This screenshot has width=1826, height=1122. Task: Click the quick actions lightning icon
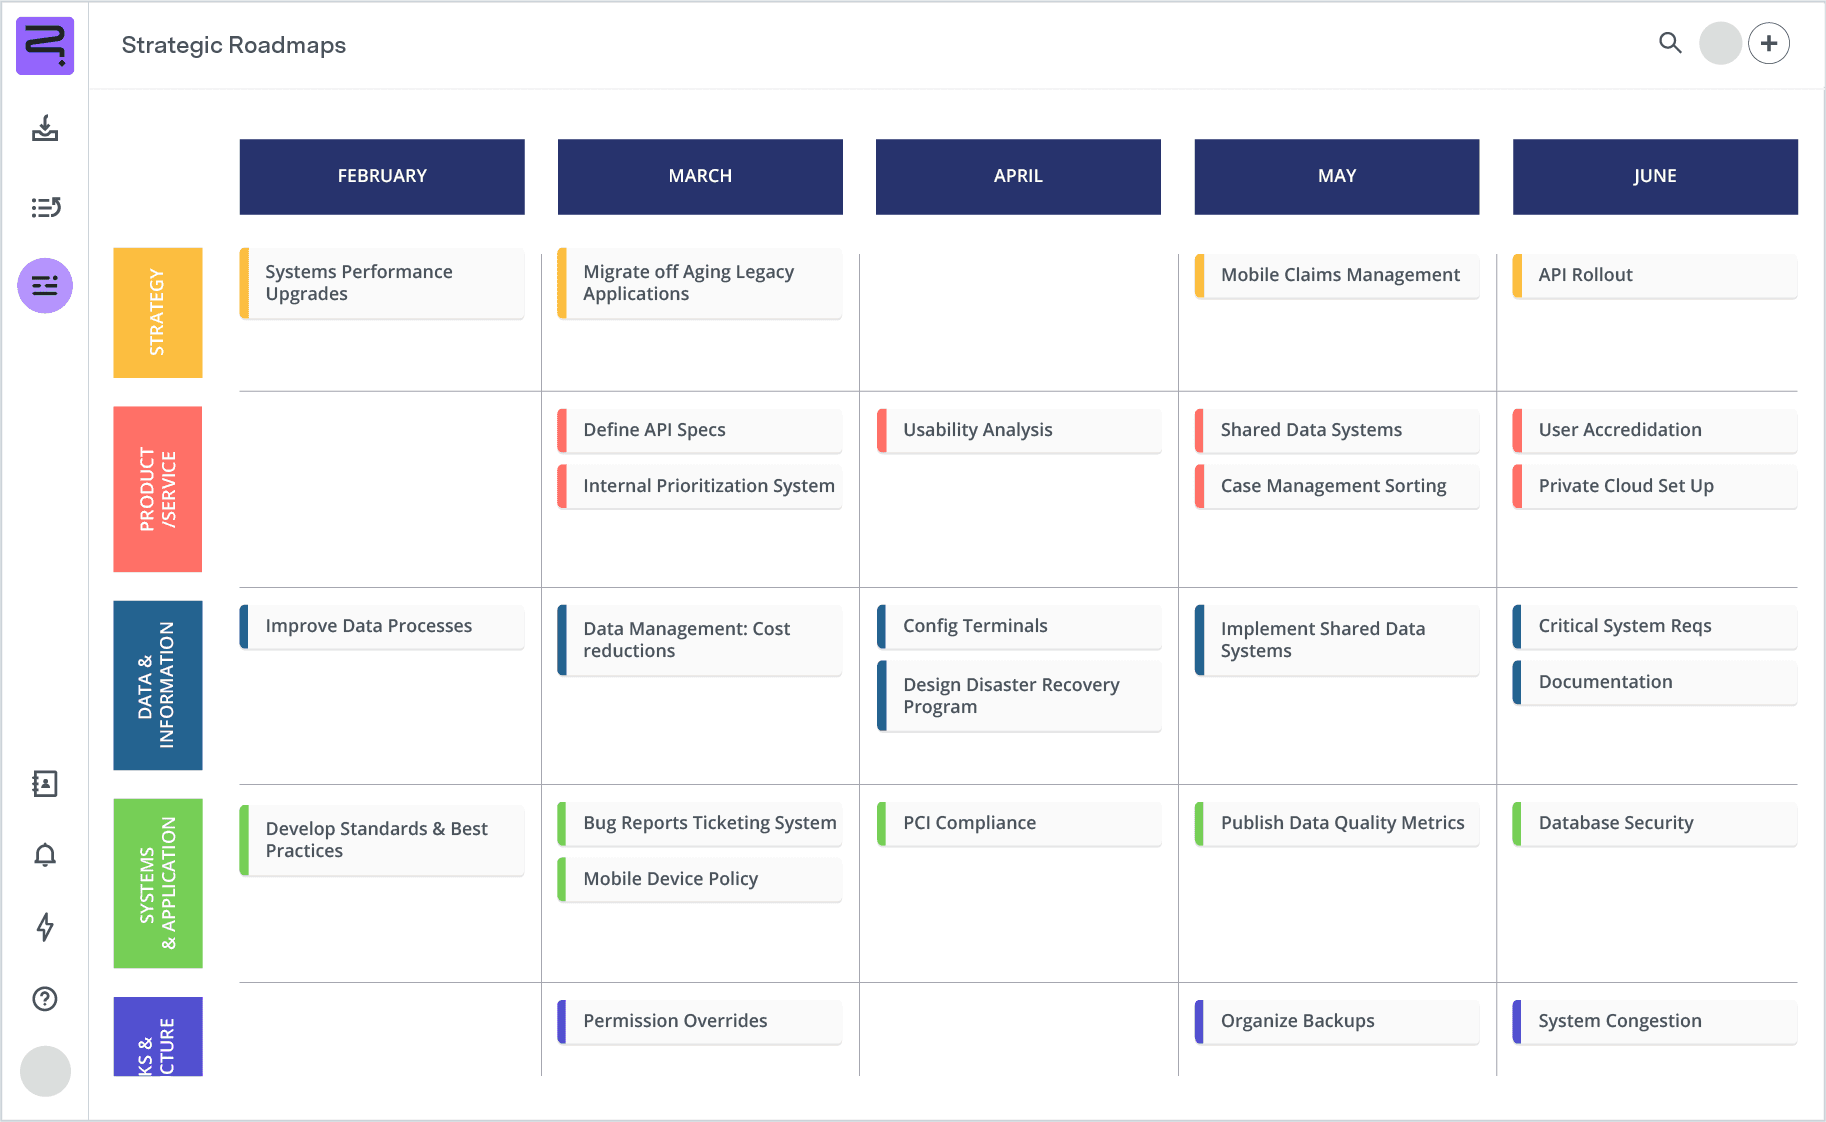pyautogui.click(x=44, y=928)
